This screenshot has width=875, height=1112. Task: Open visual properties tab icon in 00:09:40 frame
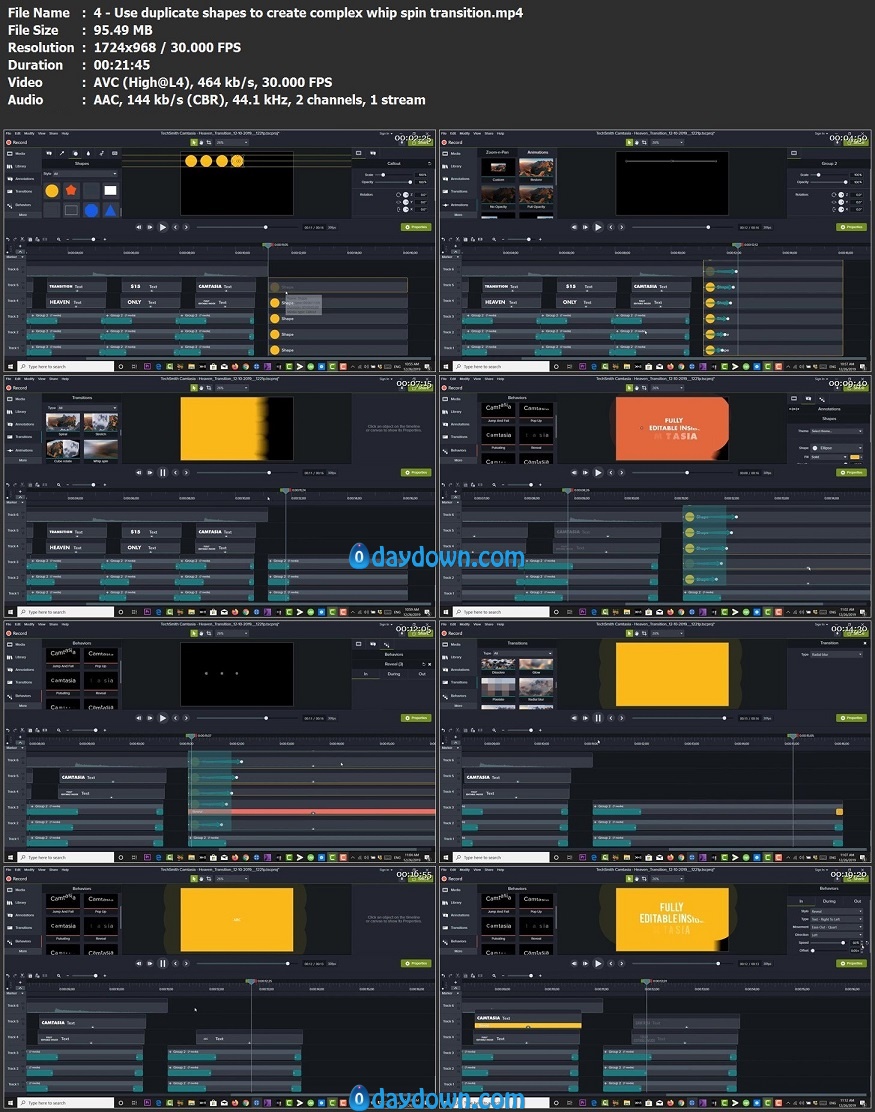pyautogui.click(x=793, y=399)
